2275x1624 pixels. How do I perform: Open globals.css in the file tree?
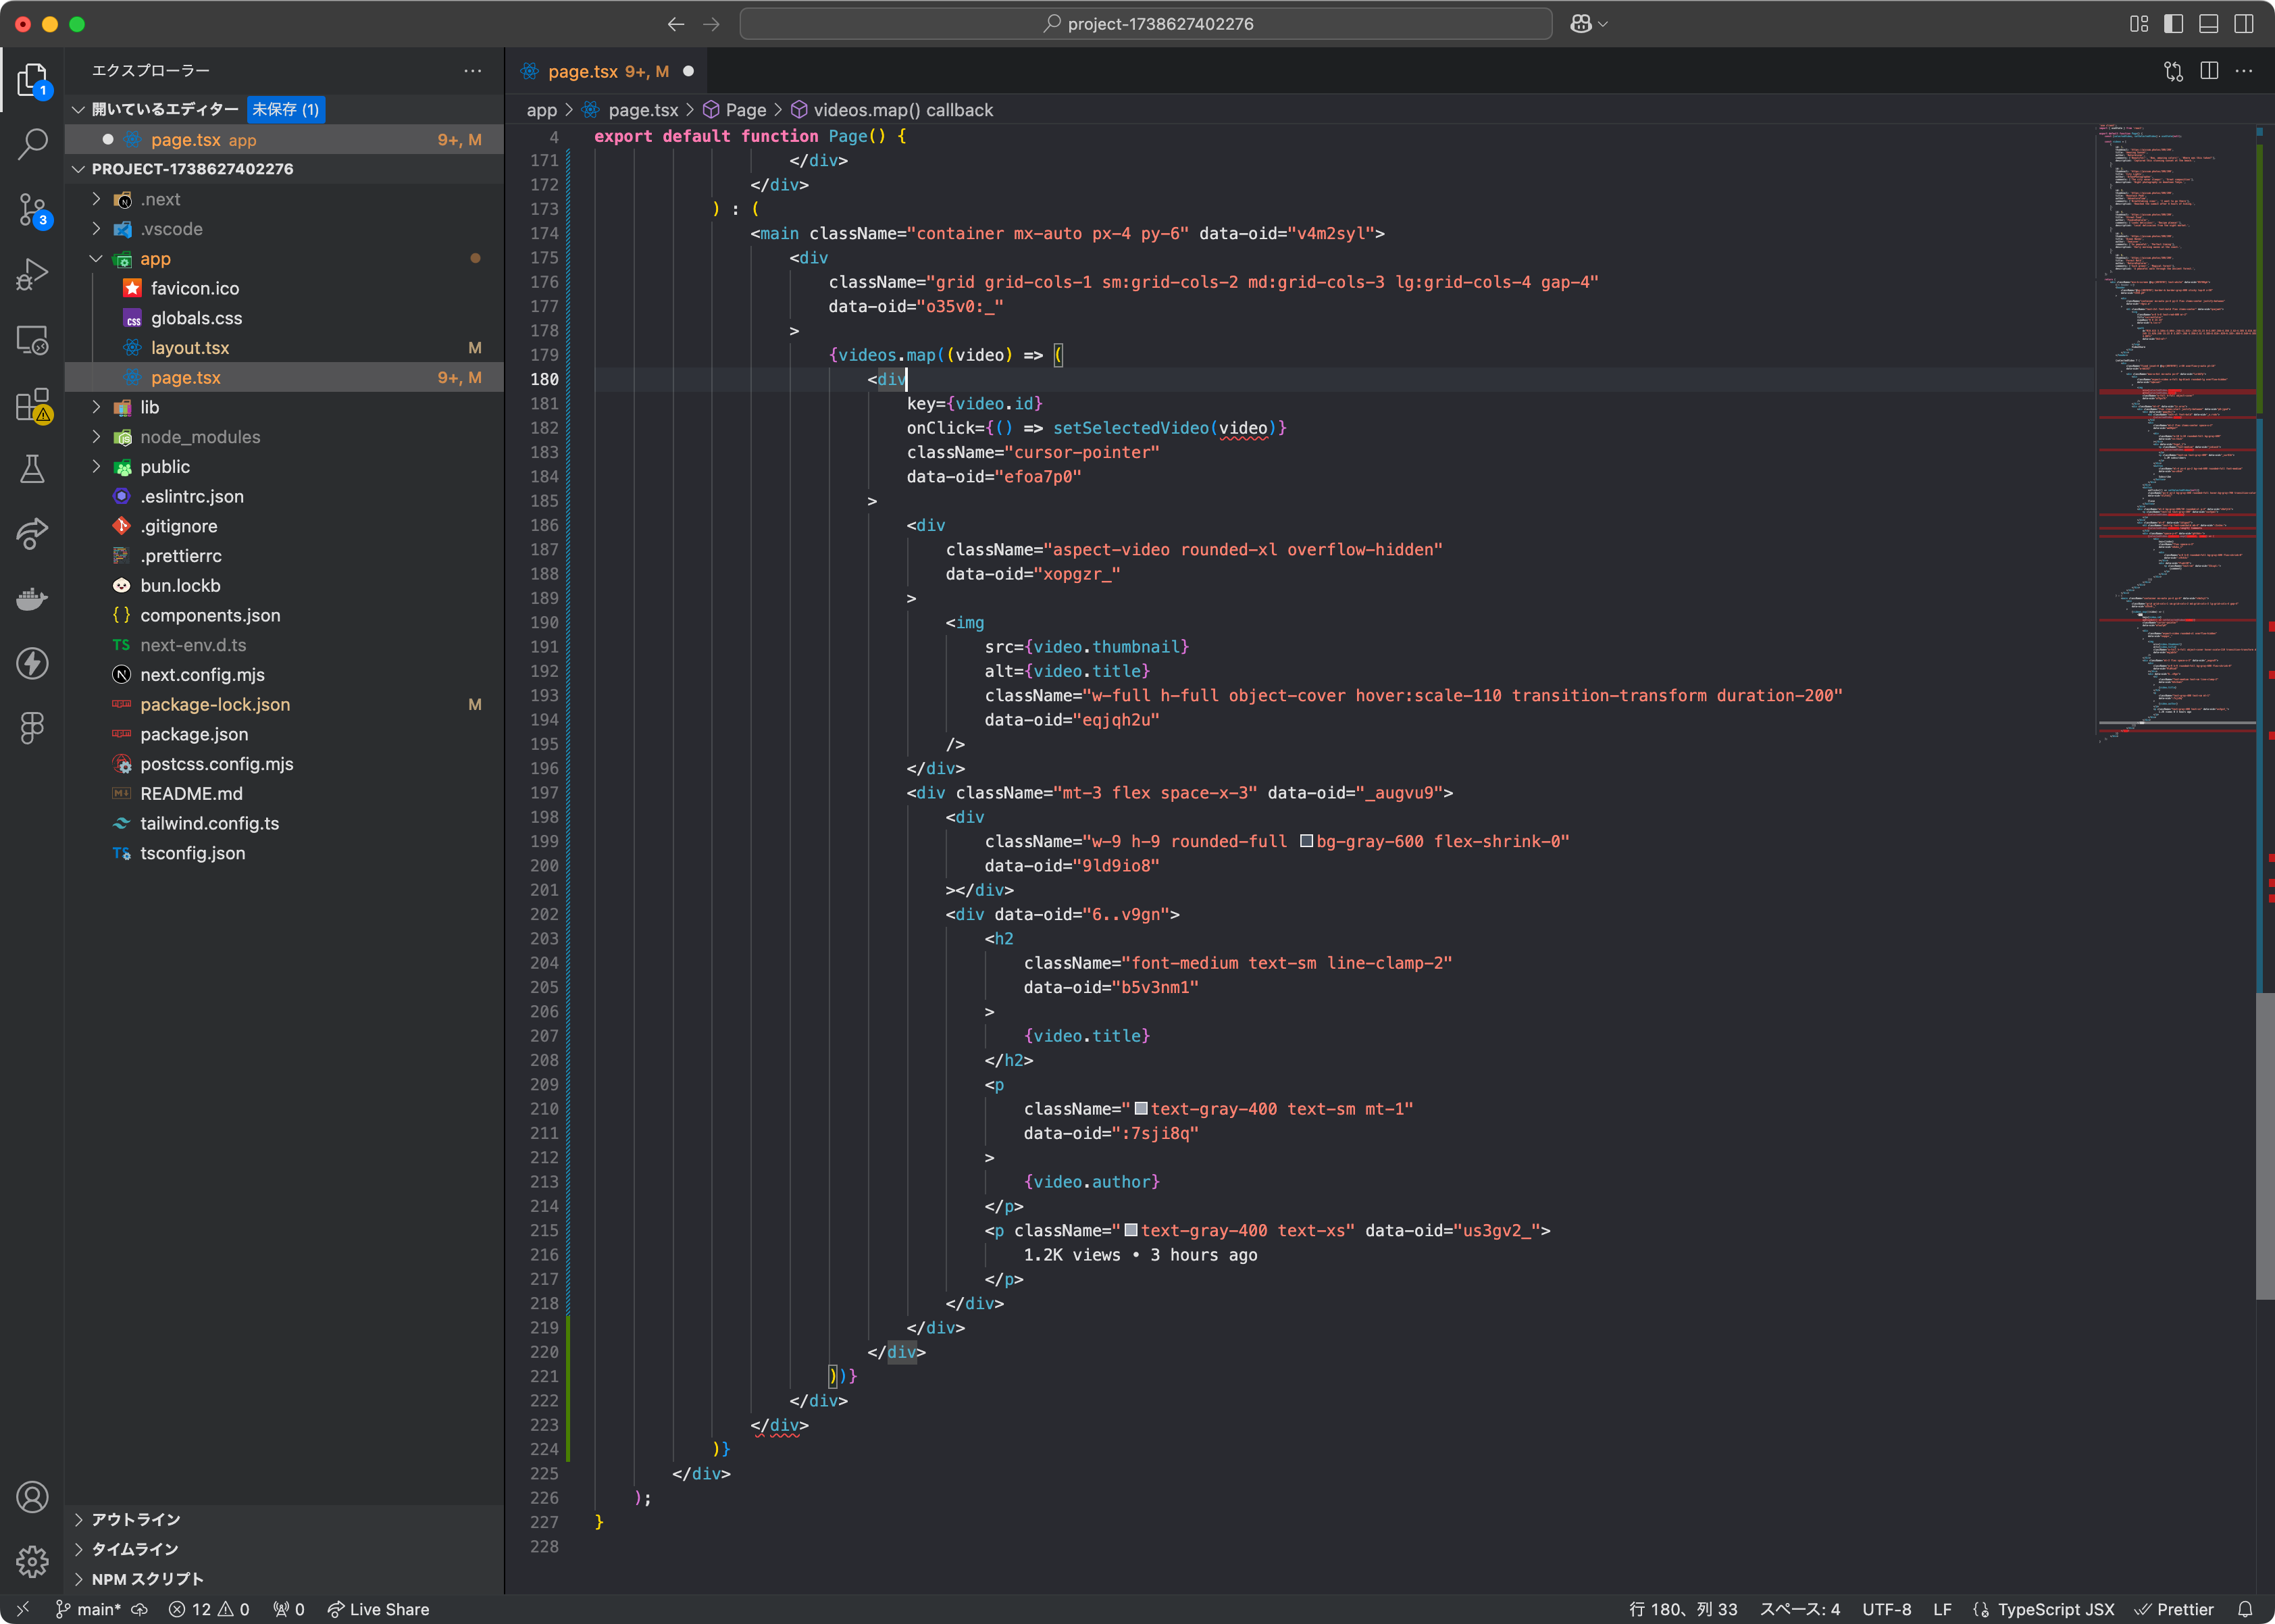pos(196,318)
